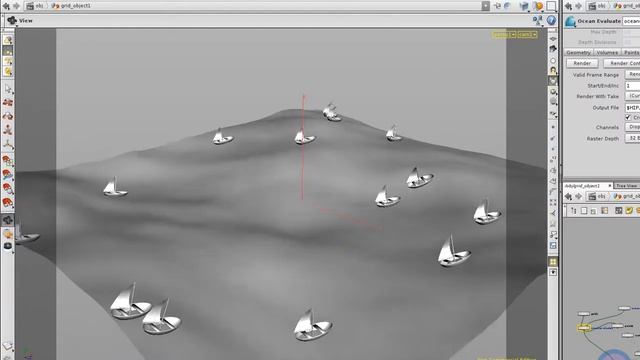
Task: Click the Render Control button
Action: tap(622, 63)
